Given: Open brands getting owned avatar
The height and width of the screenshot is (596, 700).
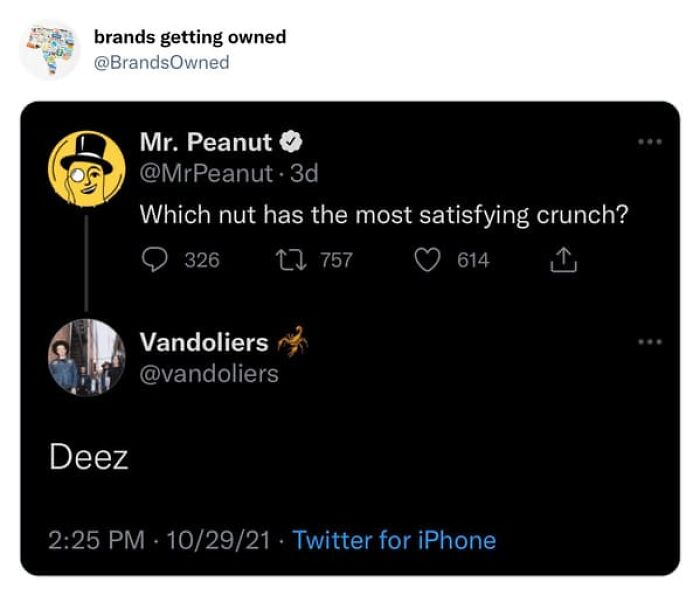Looking at the screenshot, I should click(x=49, y=49).
